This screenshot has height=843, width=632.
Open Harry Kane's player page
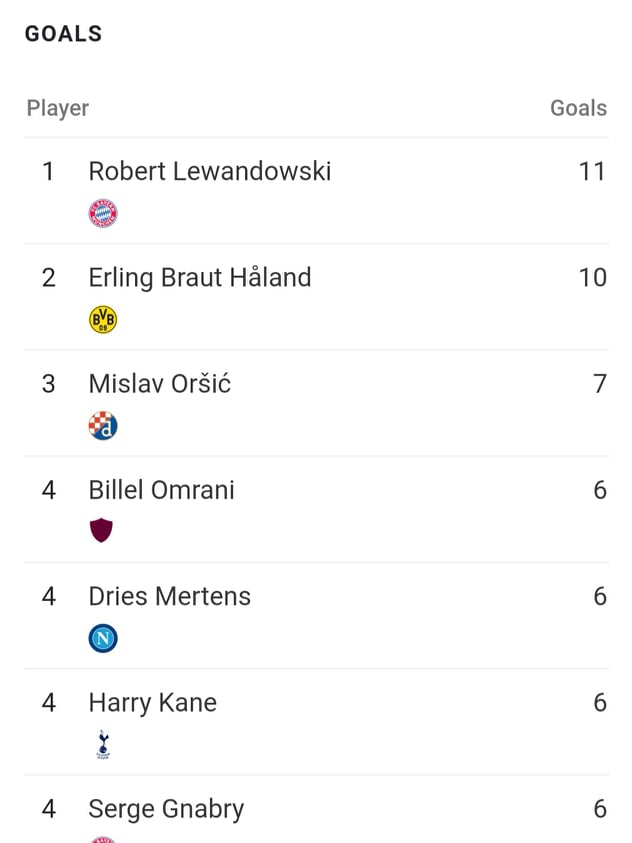[x=153, y=703]
